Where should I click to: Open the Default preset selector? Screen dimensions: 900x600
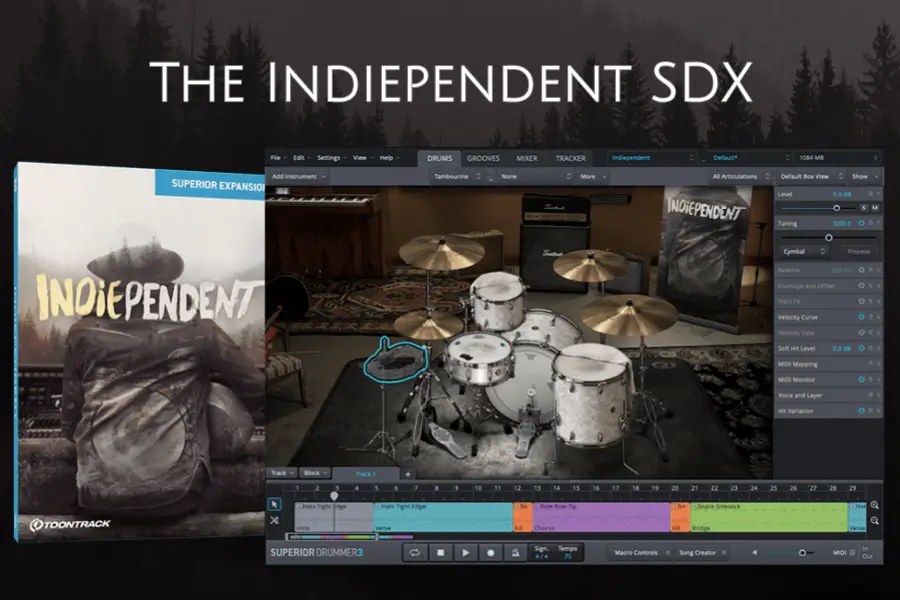coord(751,157)
